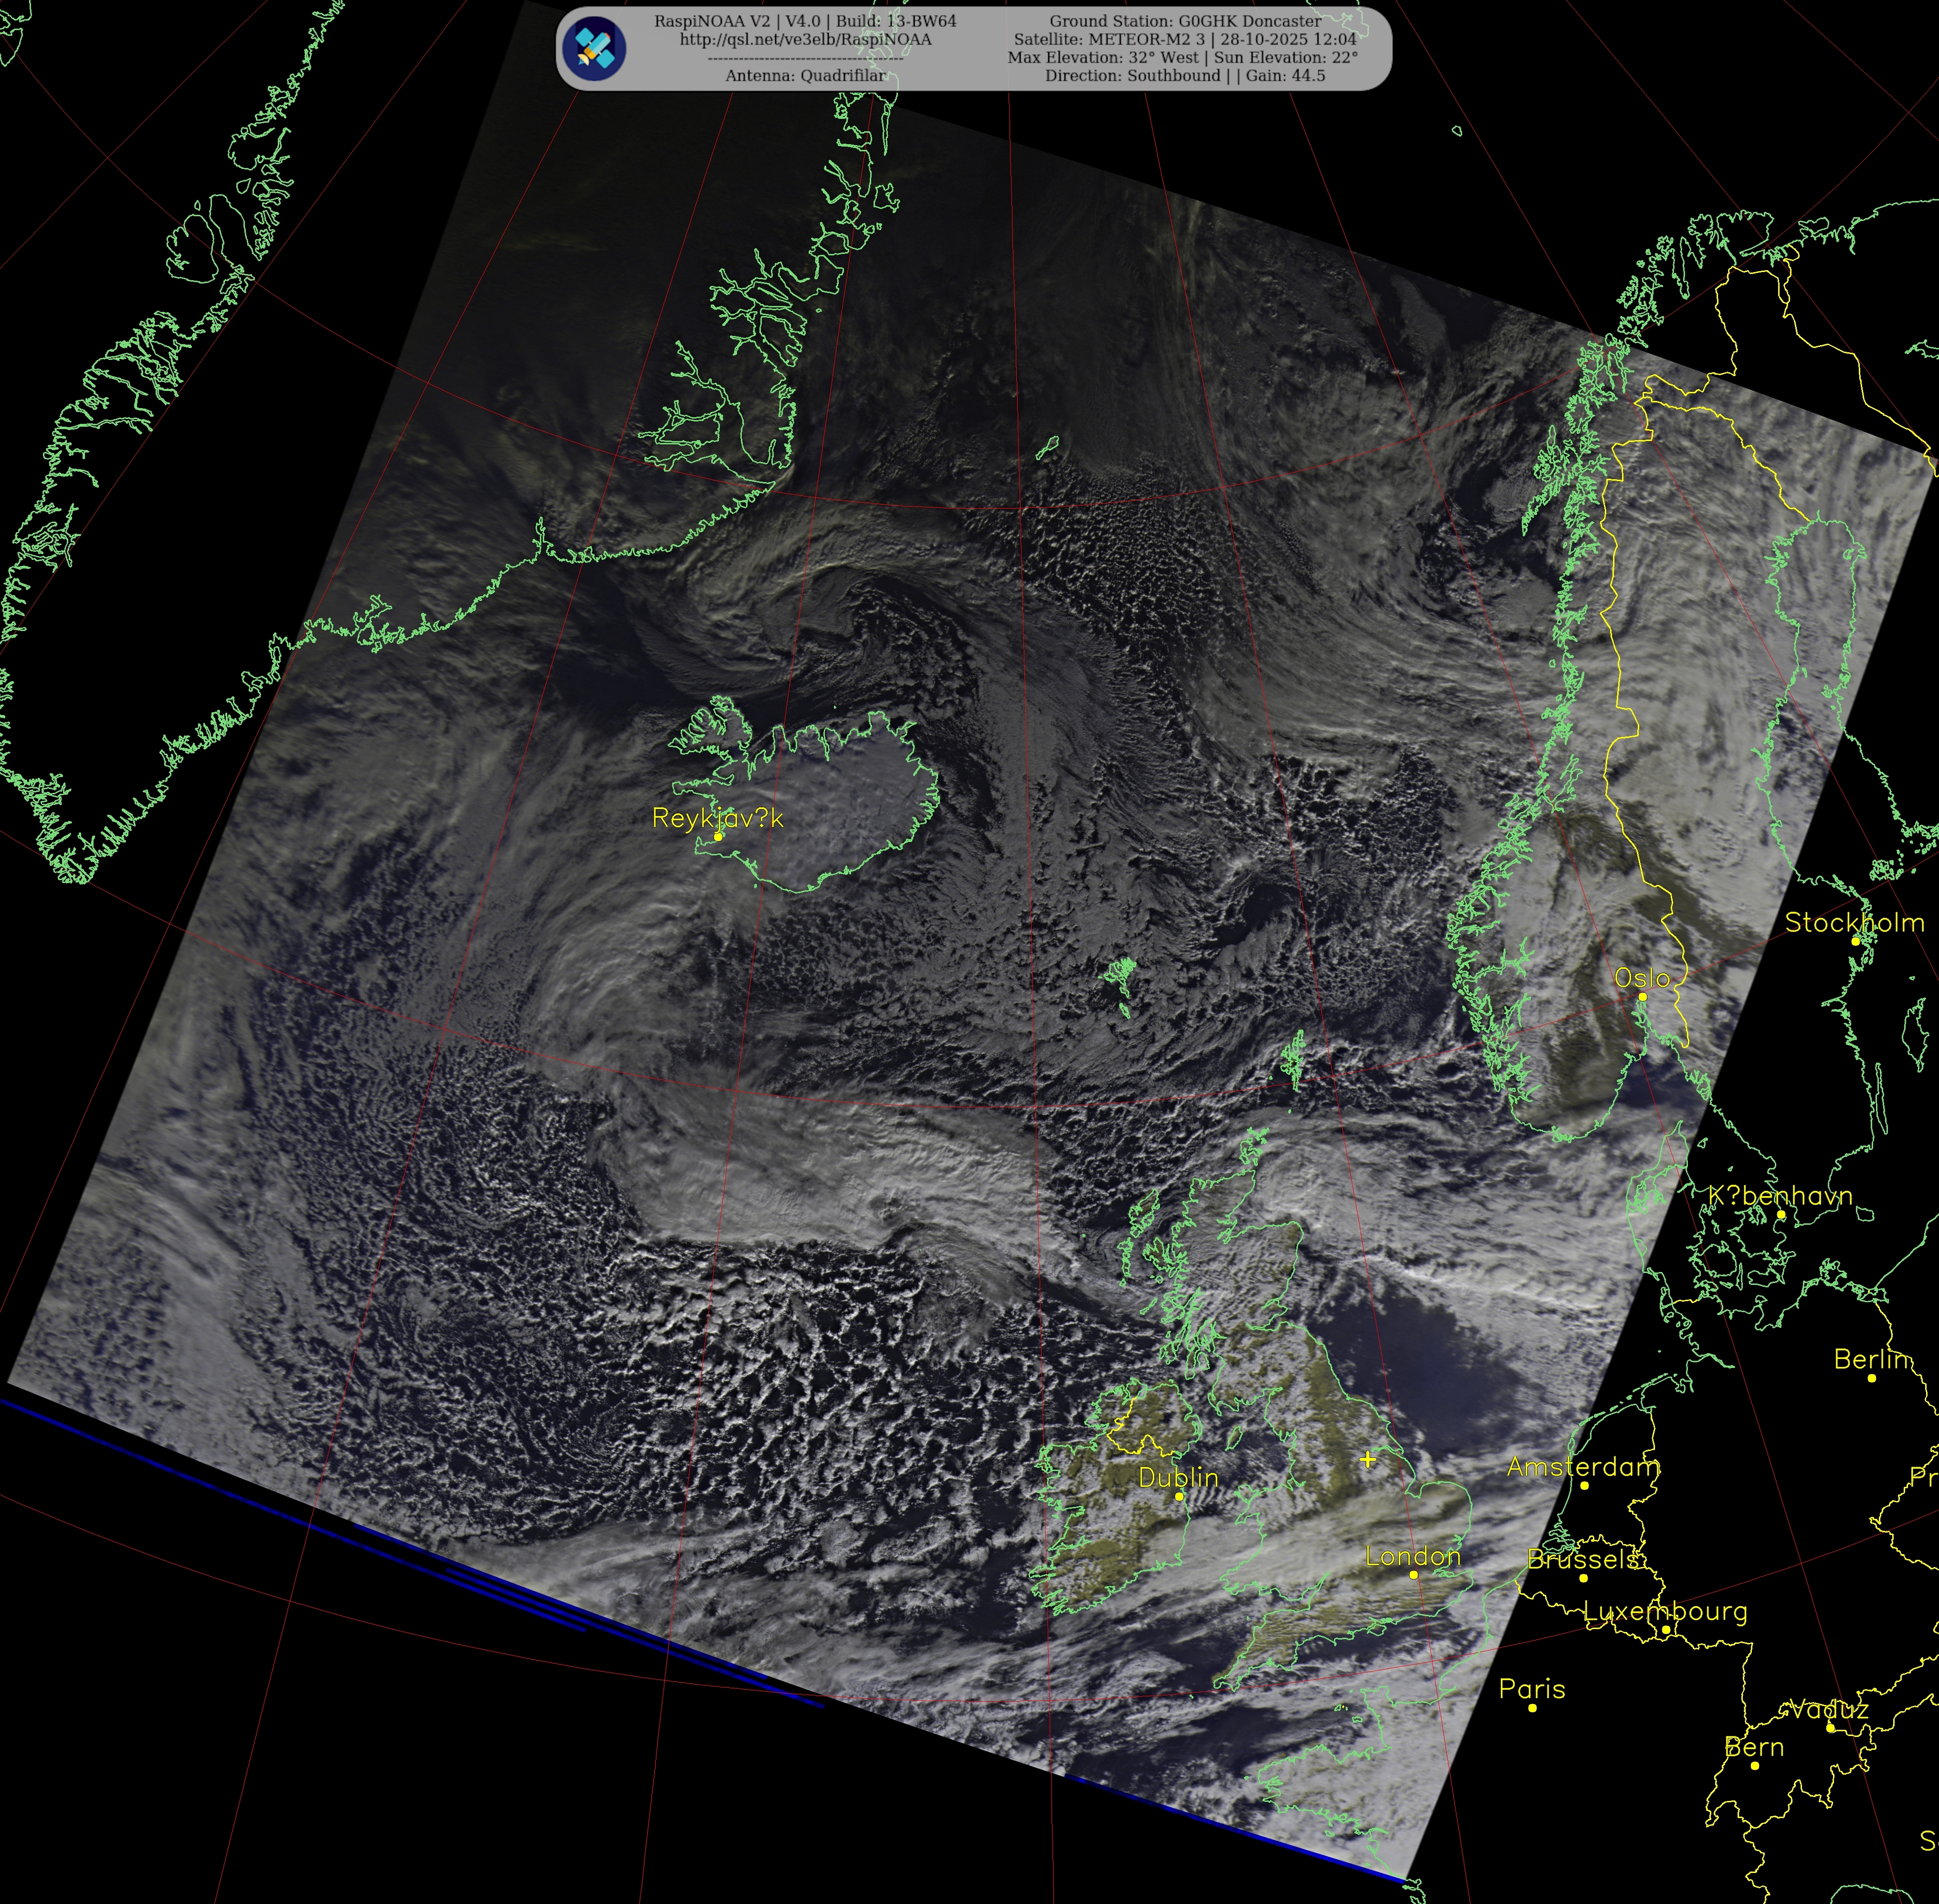Click the Vaduz city label

coord(1829,1709)
